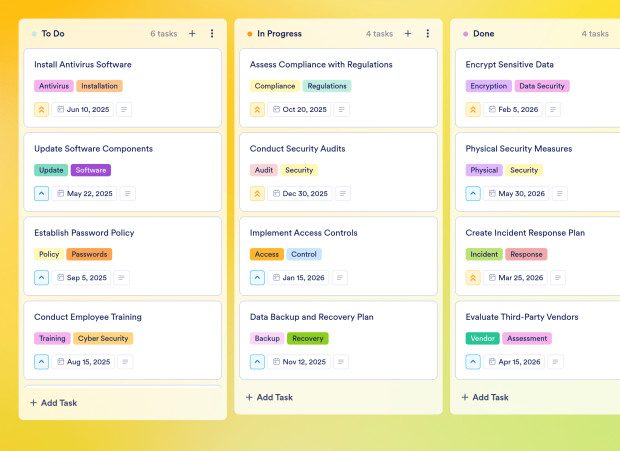
Task: Open the Establish Password Policy card
Action: [84, 233]
